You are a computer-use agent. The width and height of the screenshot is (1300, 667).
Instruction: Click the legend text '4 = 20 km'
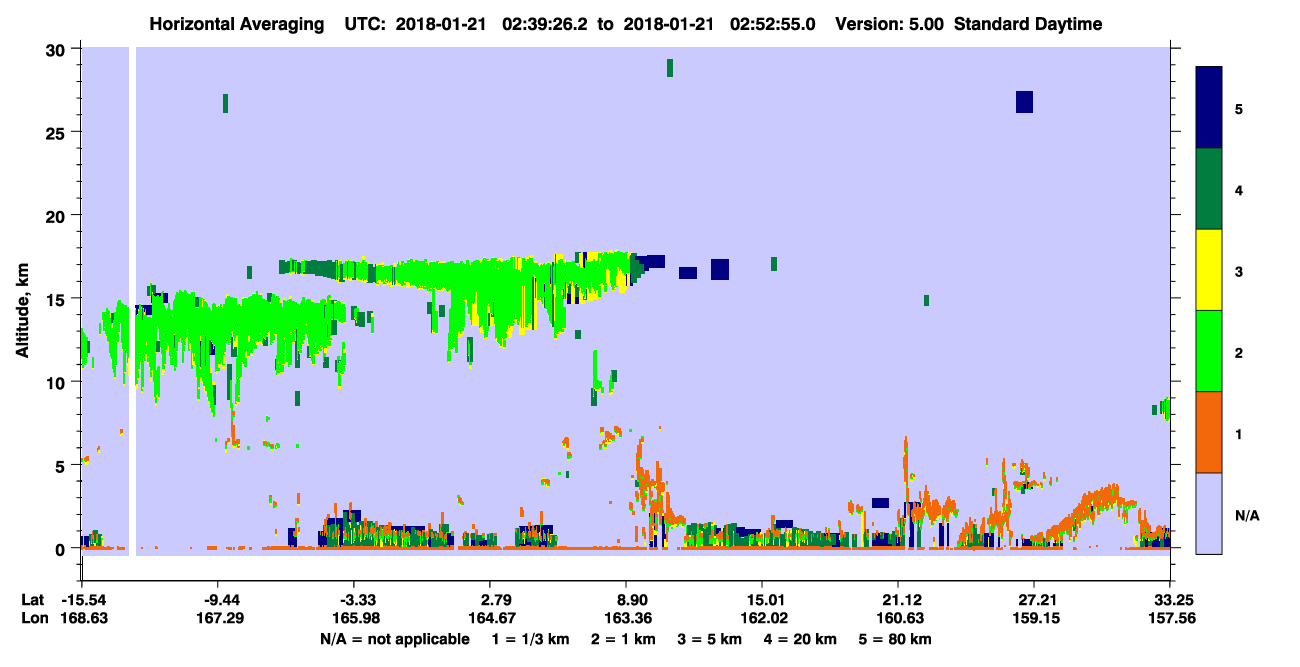[800, 639]
